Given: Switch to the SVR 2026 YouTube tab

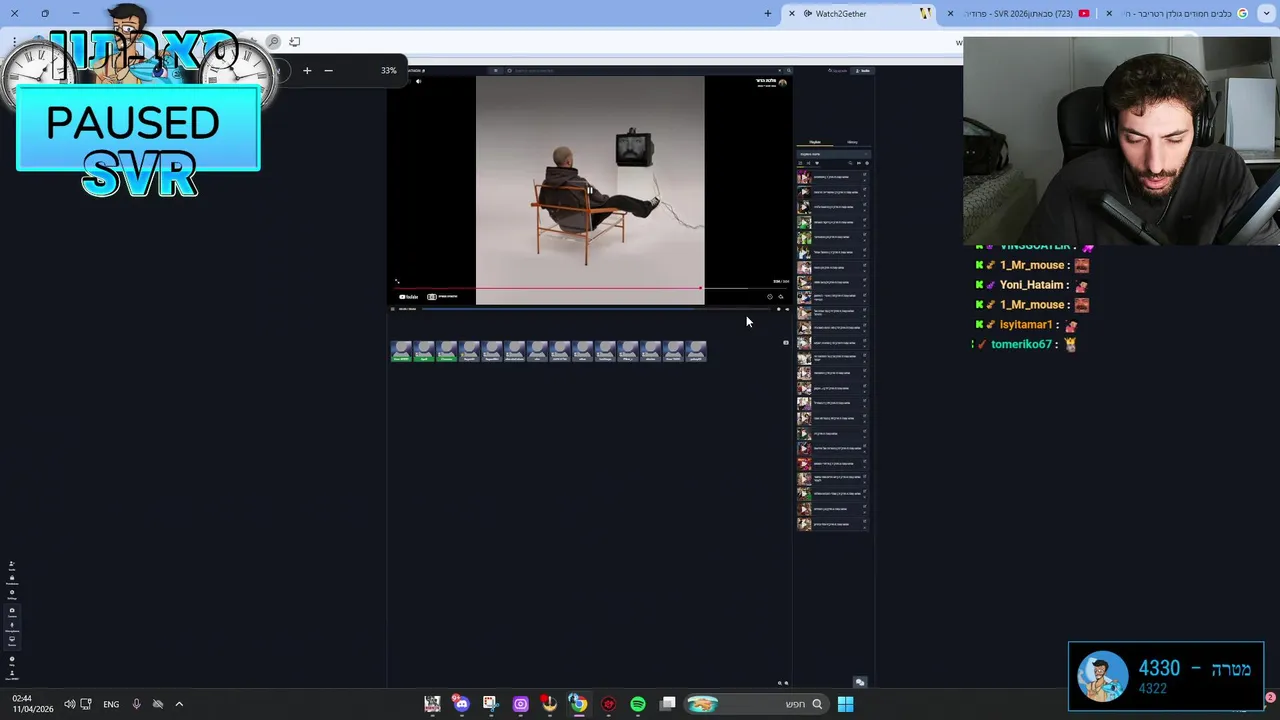Looking at the screenshot, I should 1020,14.
